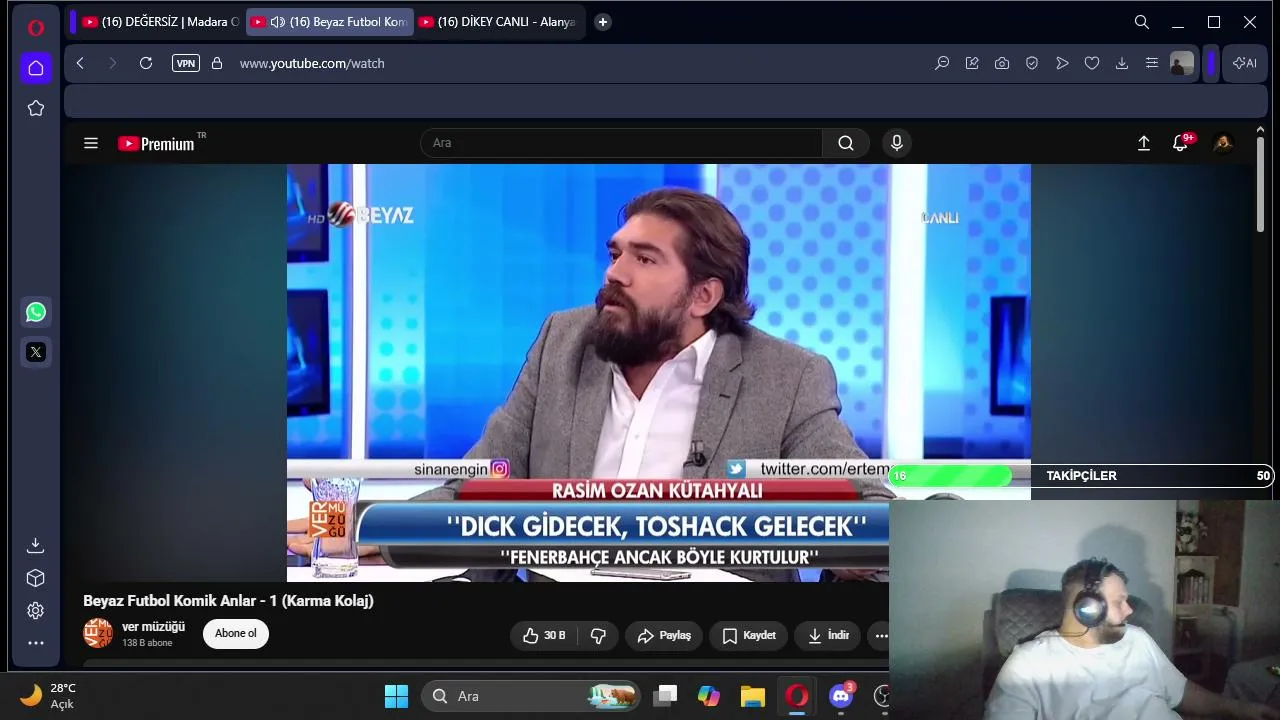Like the video (30 B)
The width and height of the screenshot is (1280, 720).
(544, 635)
